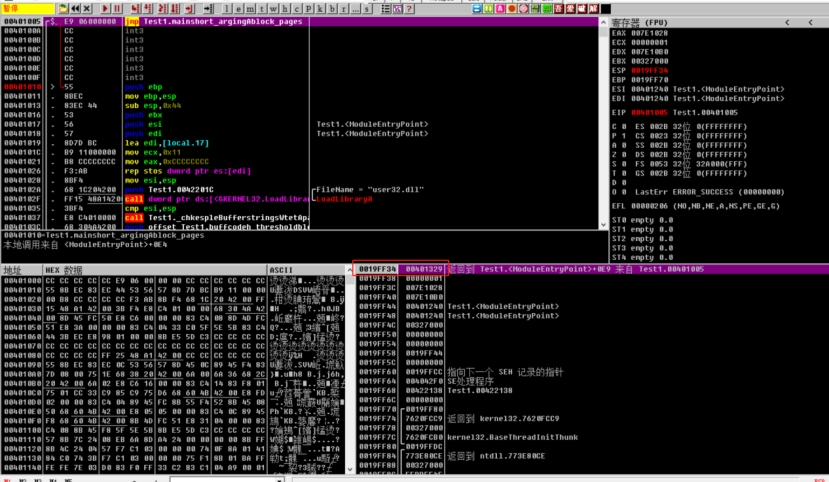Restart the program with the rewind icon

pos(75,9)
